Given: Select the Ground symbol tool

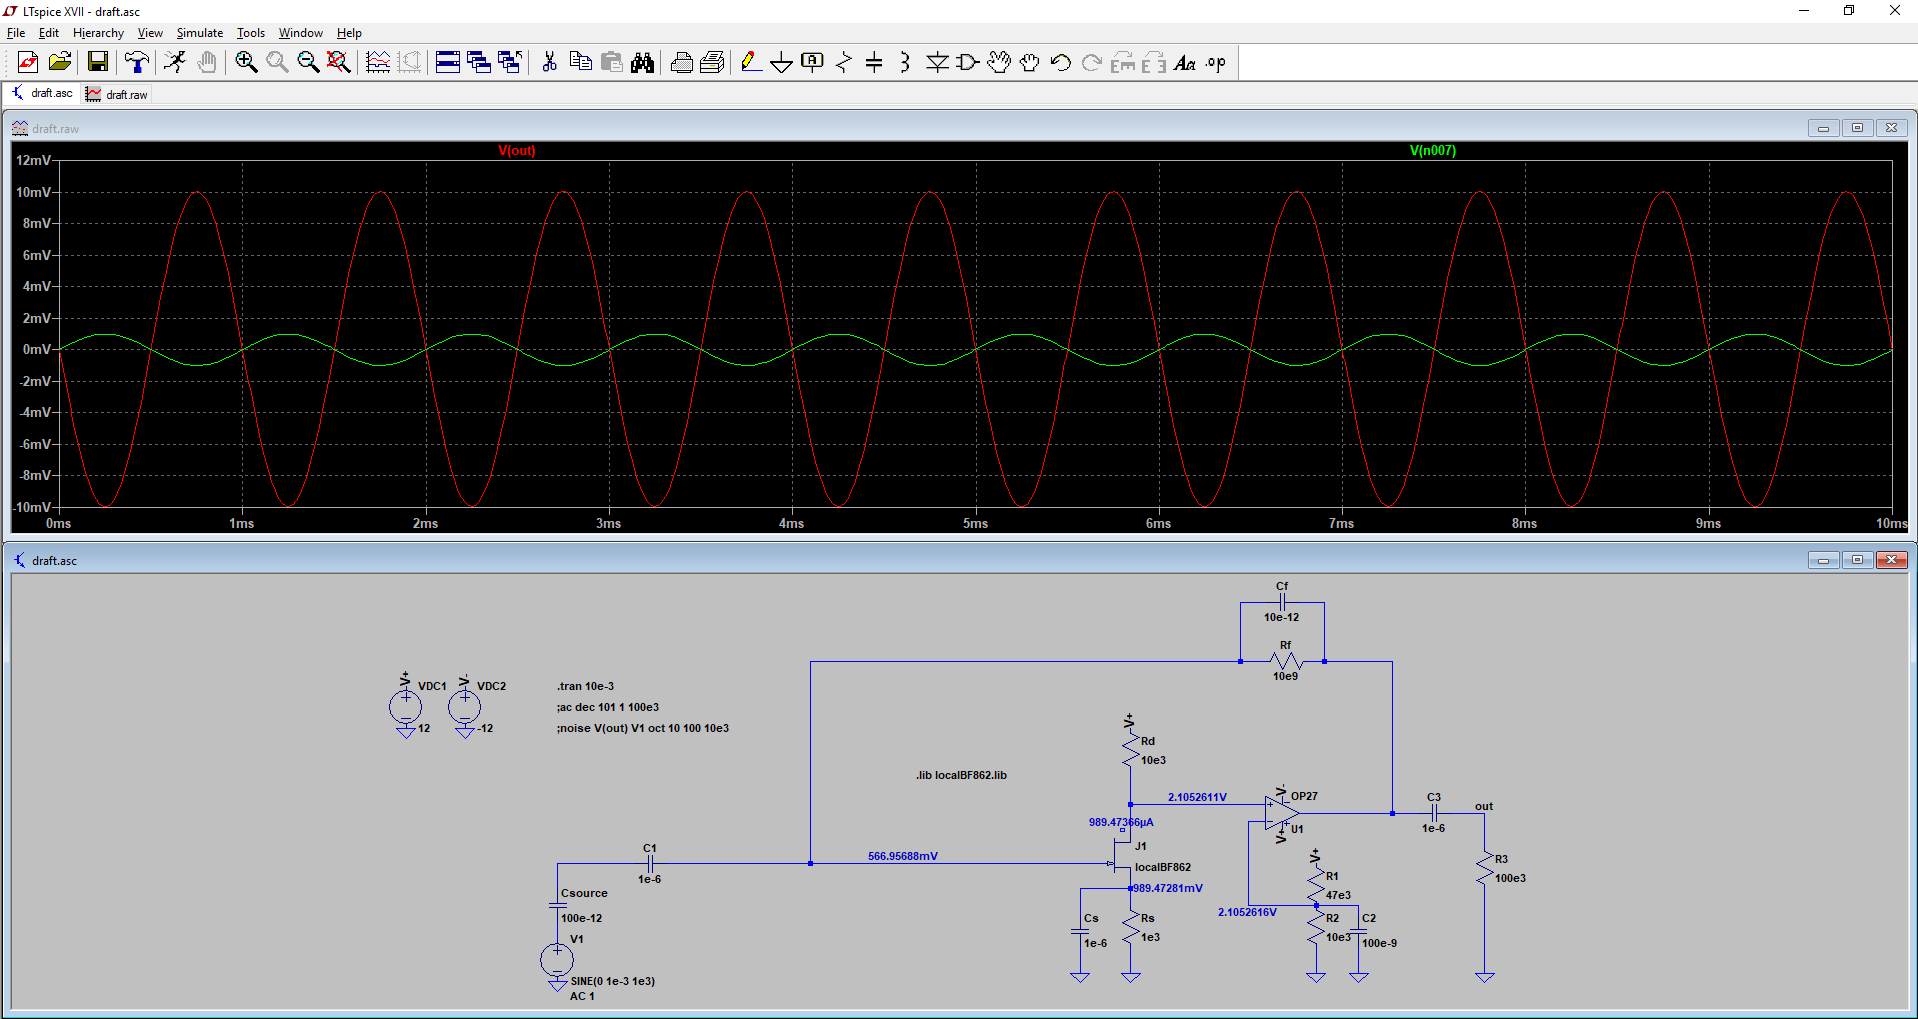Looking at the screenshot, I should [781, 62].
